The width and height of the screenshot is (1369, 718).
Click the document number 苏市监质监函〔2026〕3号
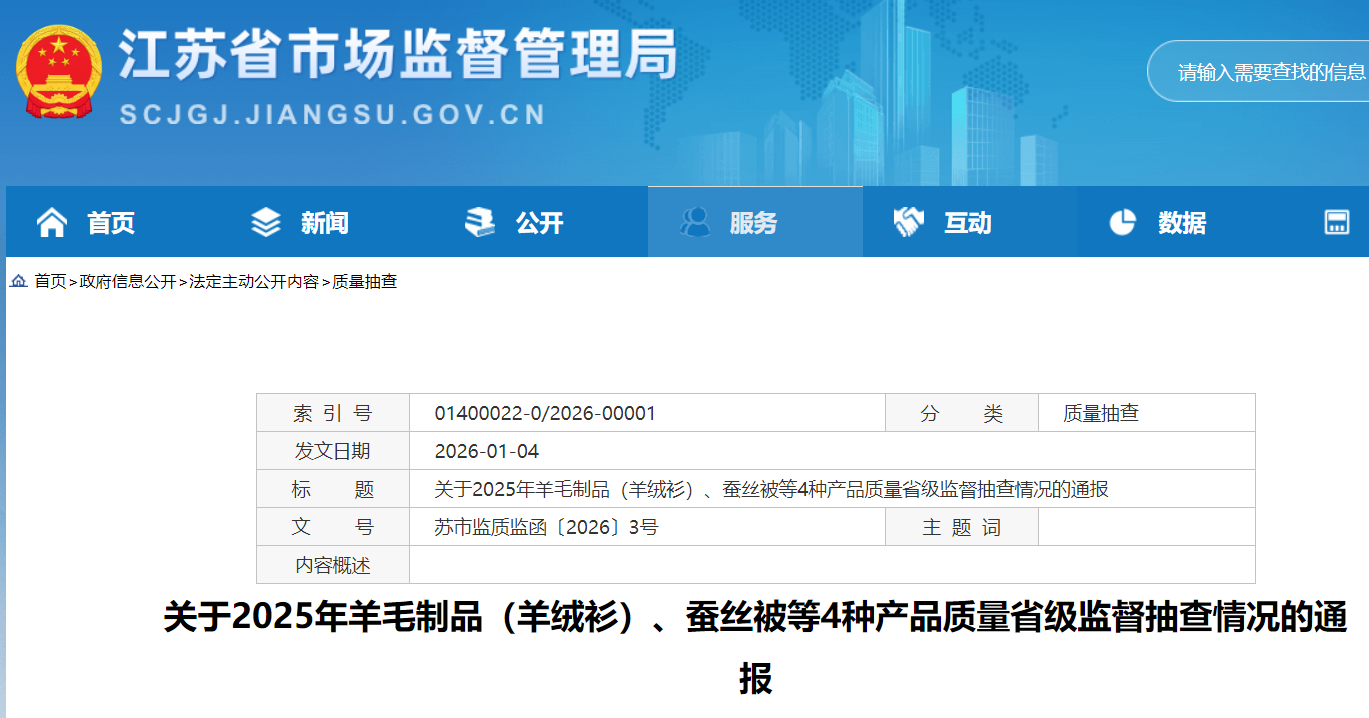tap(546, 527)
